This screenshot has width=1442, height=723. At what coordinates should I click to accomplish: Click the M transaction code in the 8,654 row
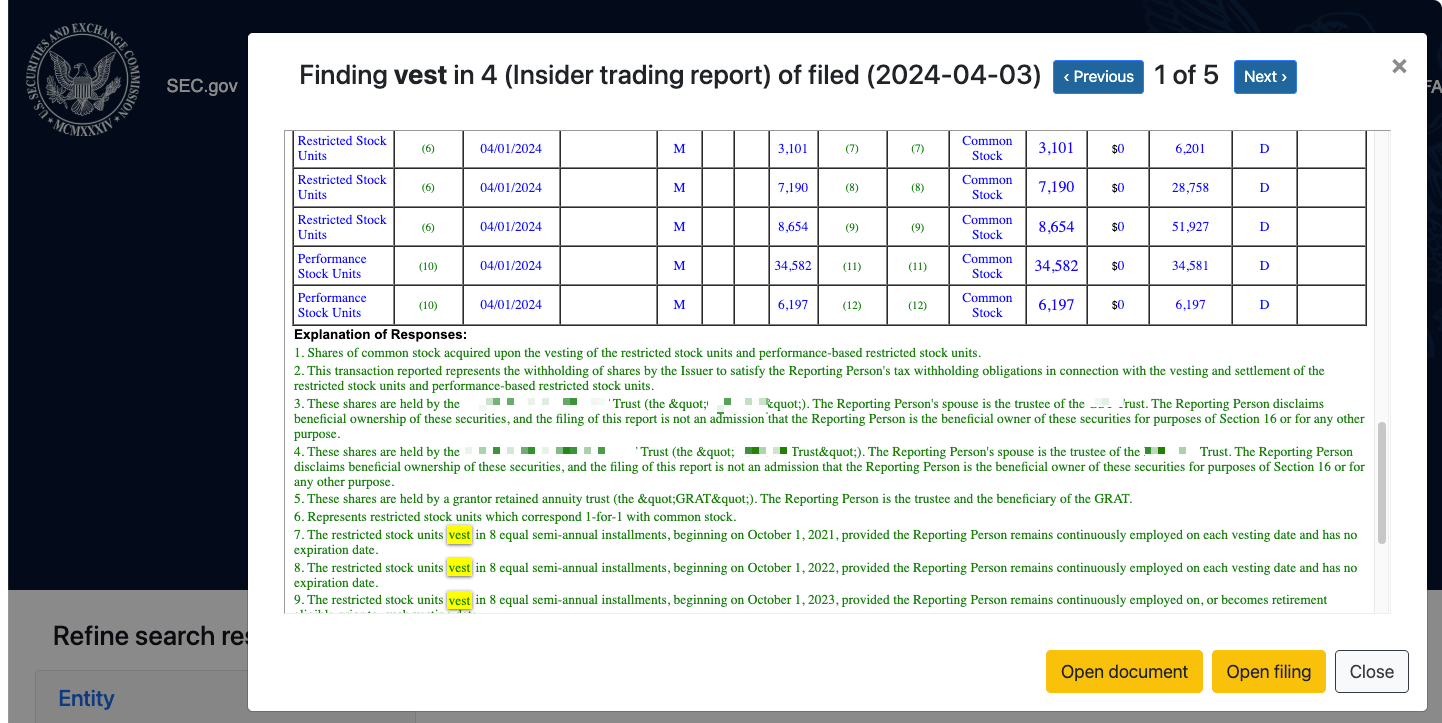tap(679, 227)
